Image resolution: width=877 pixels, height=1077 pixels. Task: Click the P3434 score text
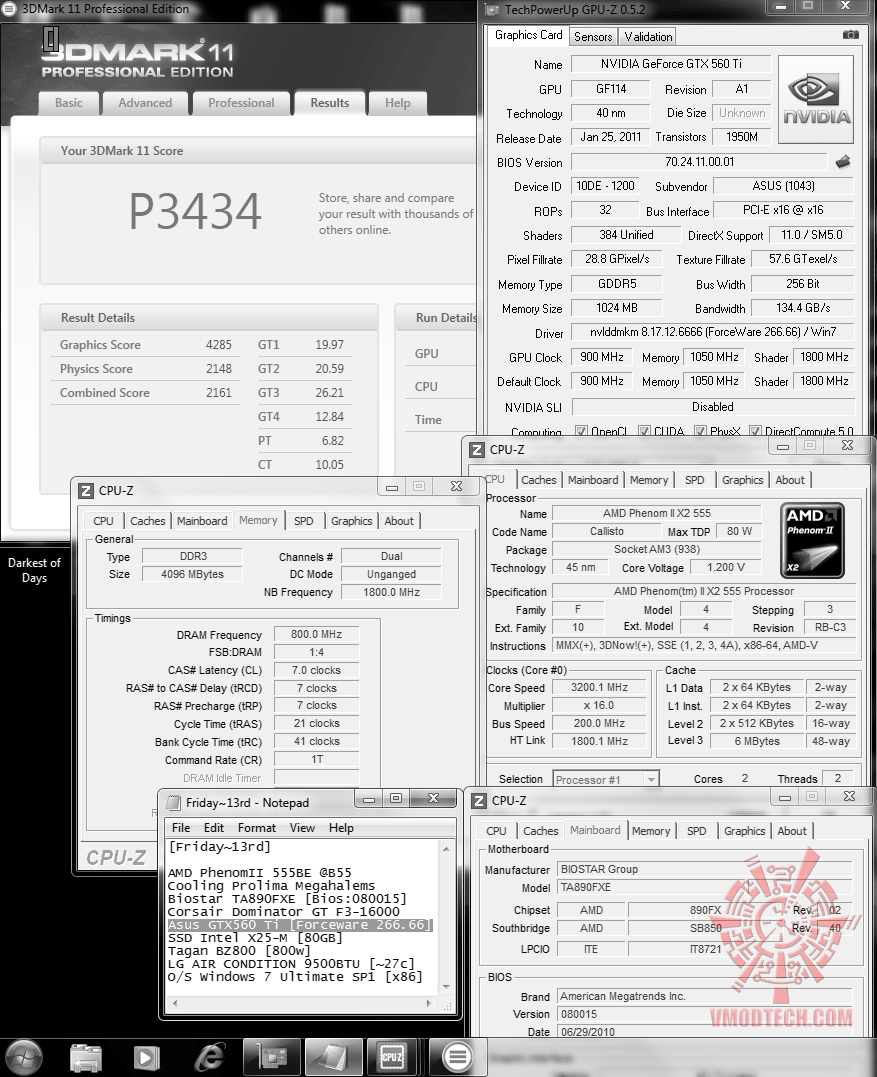196,210
